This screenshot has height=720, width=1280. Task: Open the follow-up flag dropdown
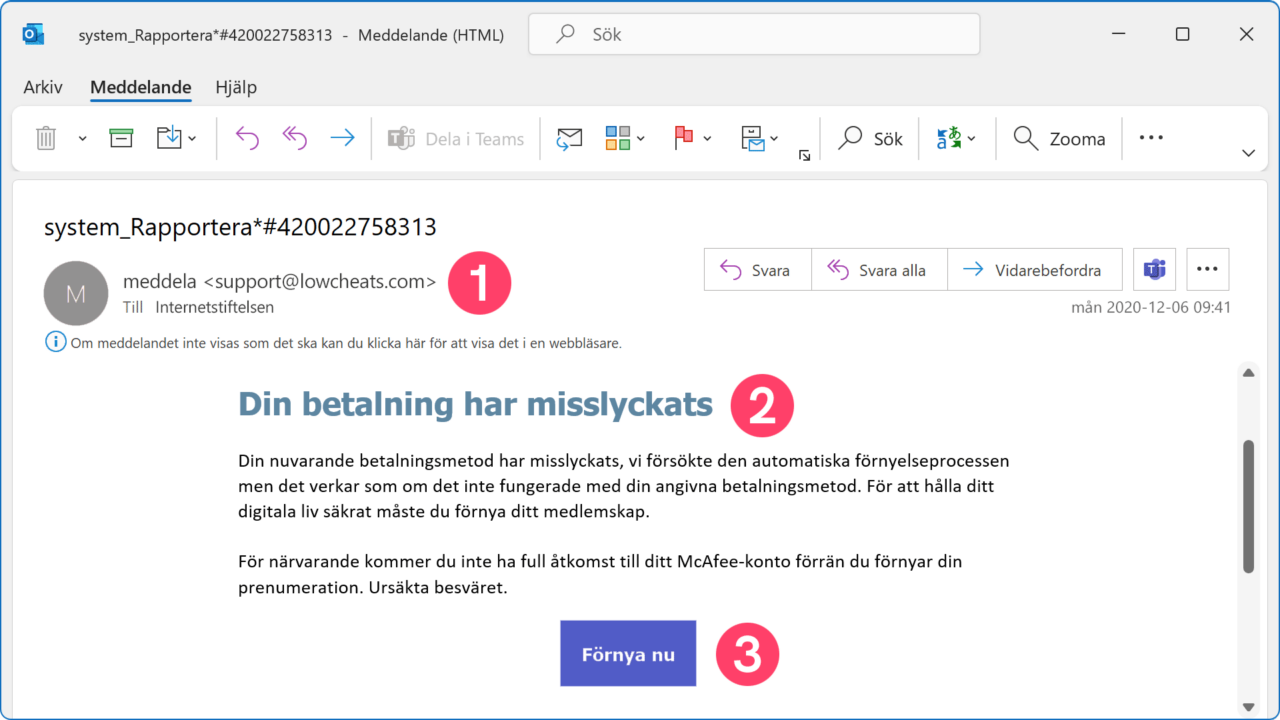[707, 139]
